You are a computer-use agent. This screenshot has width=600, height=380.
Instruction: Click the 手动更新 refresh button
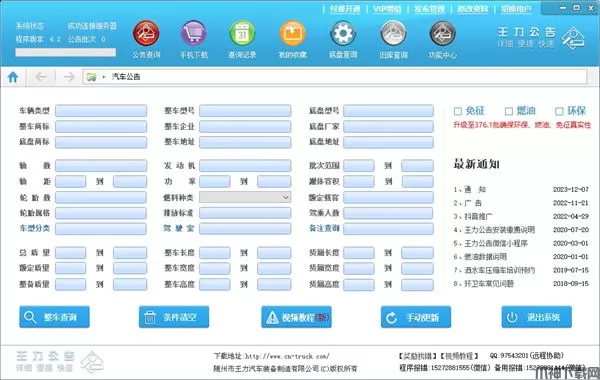[416, 317]
